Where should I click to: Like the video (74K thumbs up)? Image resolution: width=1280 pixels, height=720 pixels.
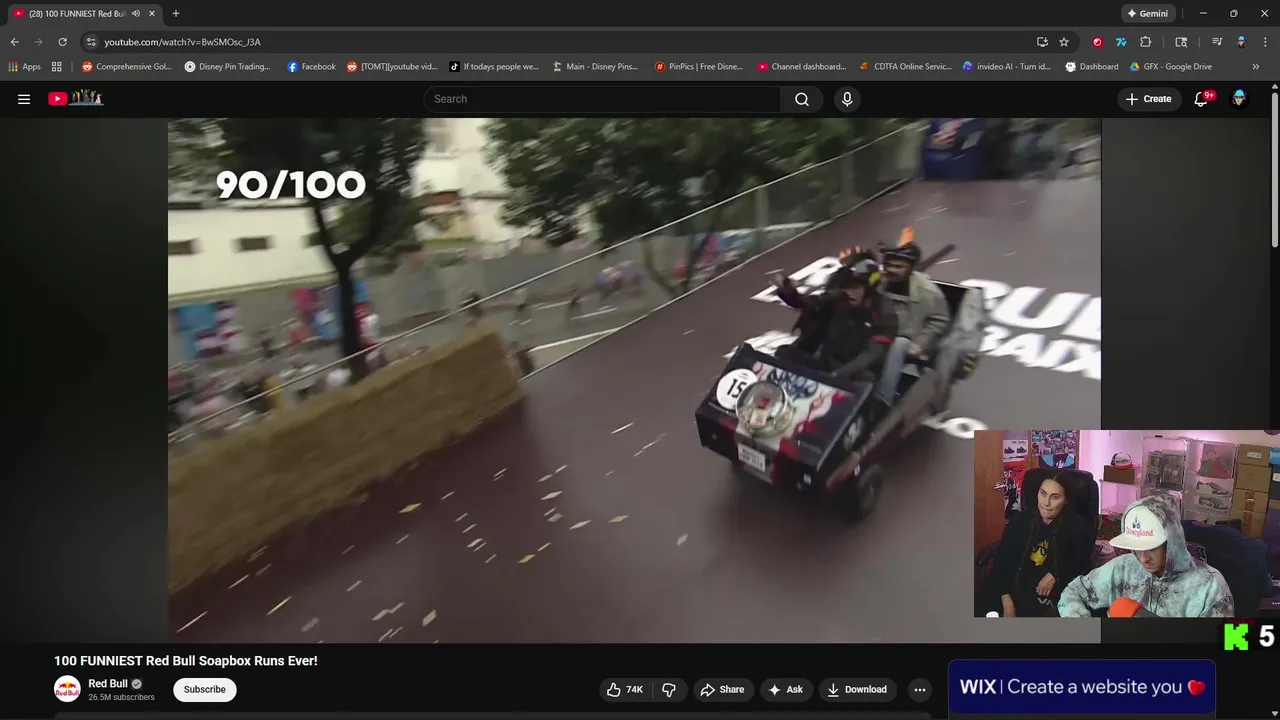point(625,689)
